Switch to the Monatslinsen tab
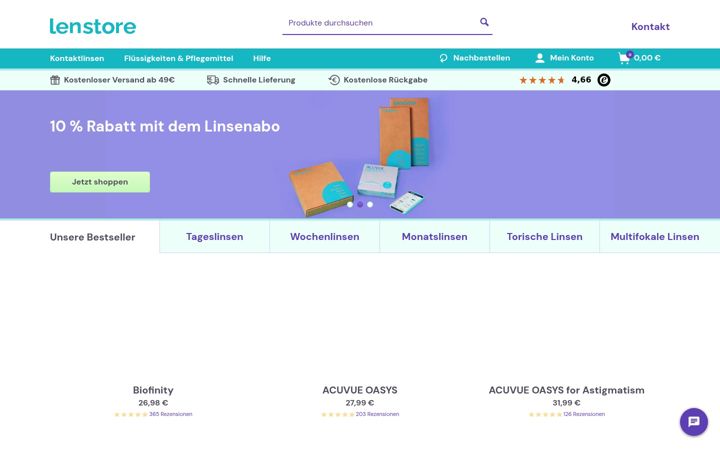720x450 pixels. click(434, 237)
